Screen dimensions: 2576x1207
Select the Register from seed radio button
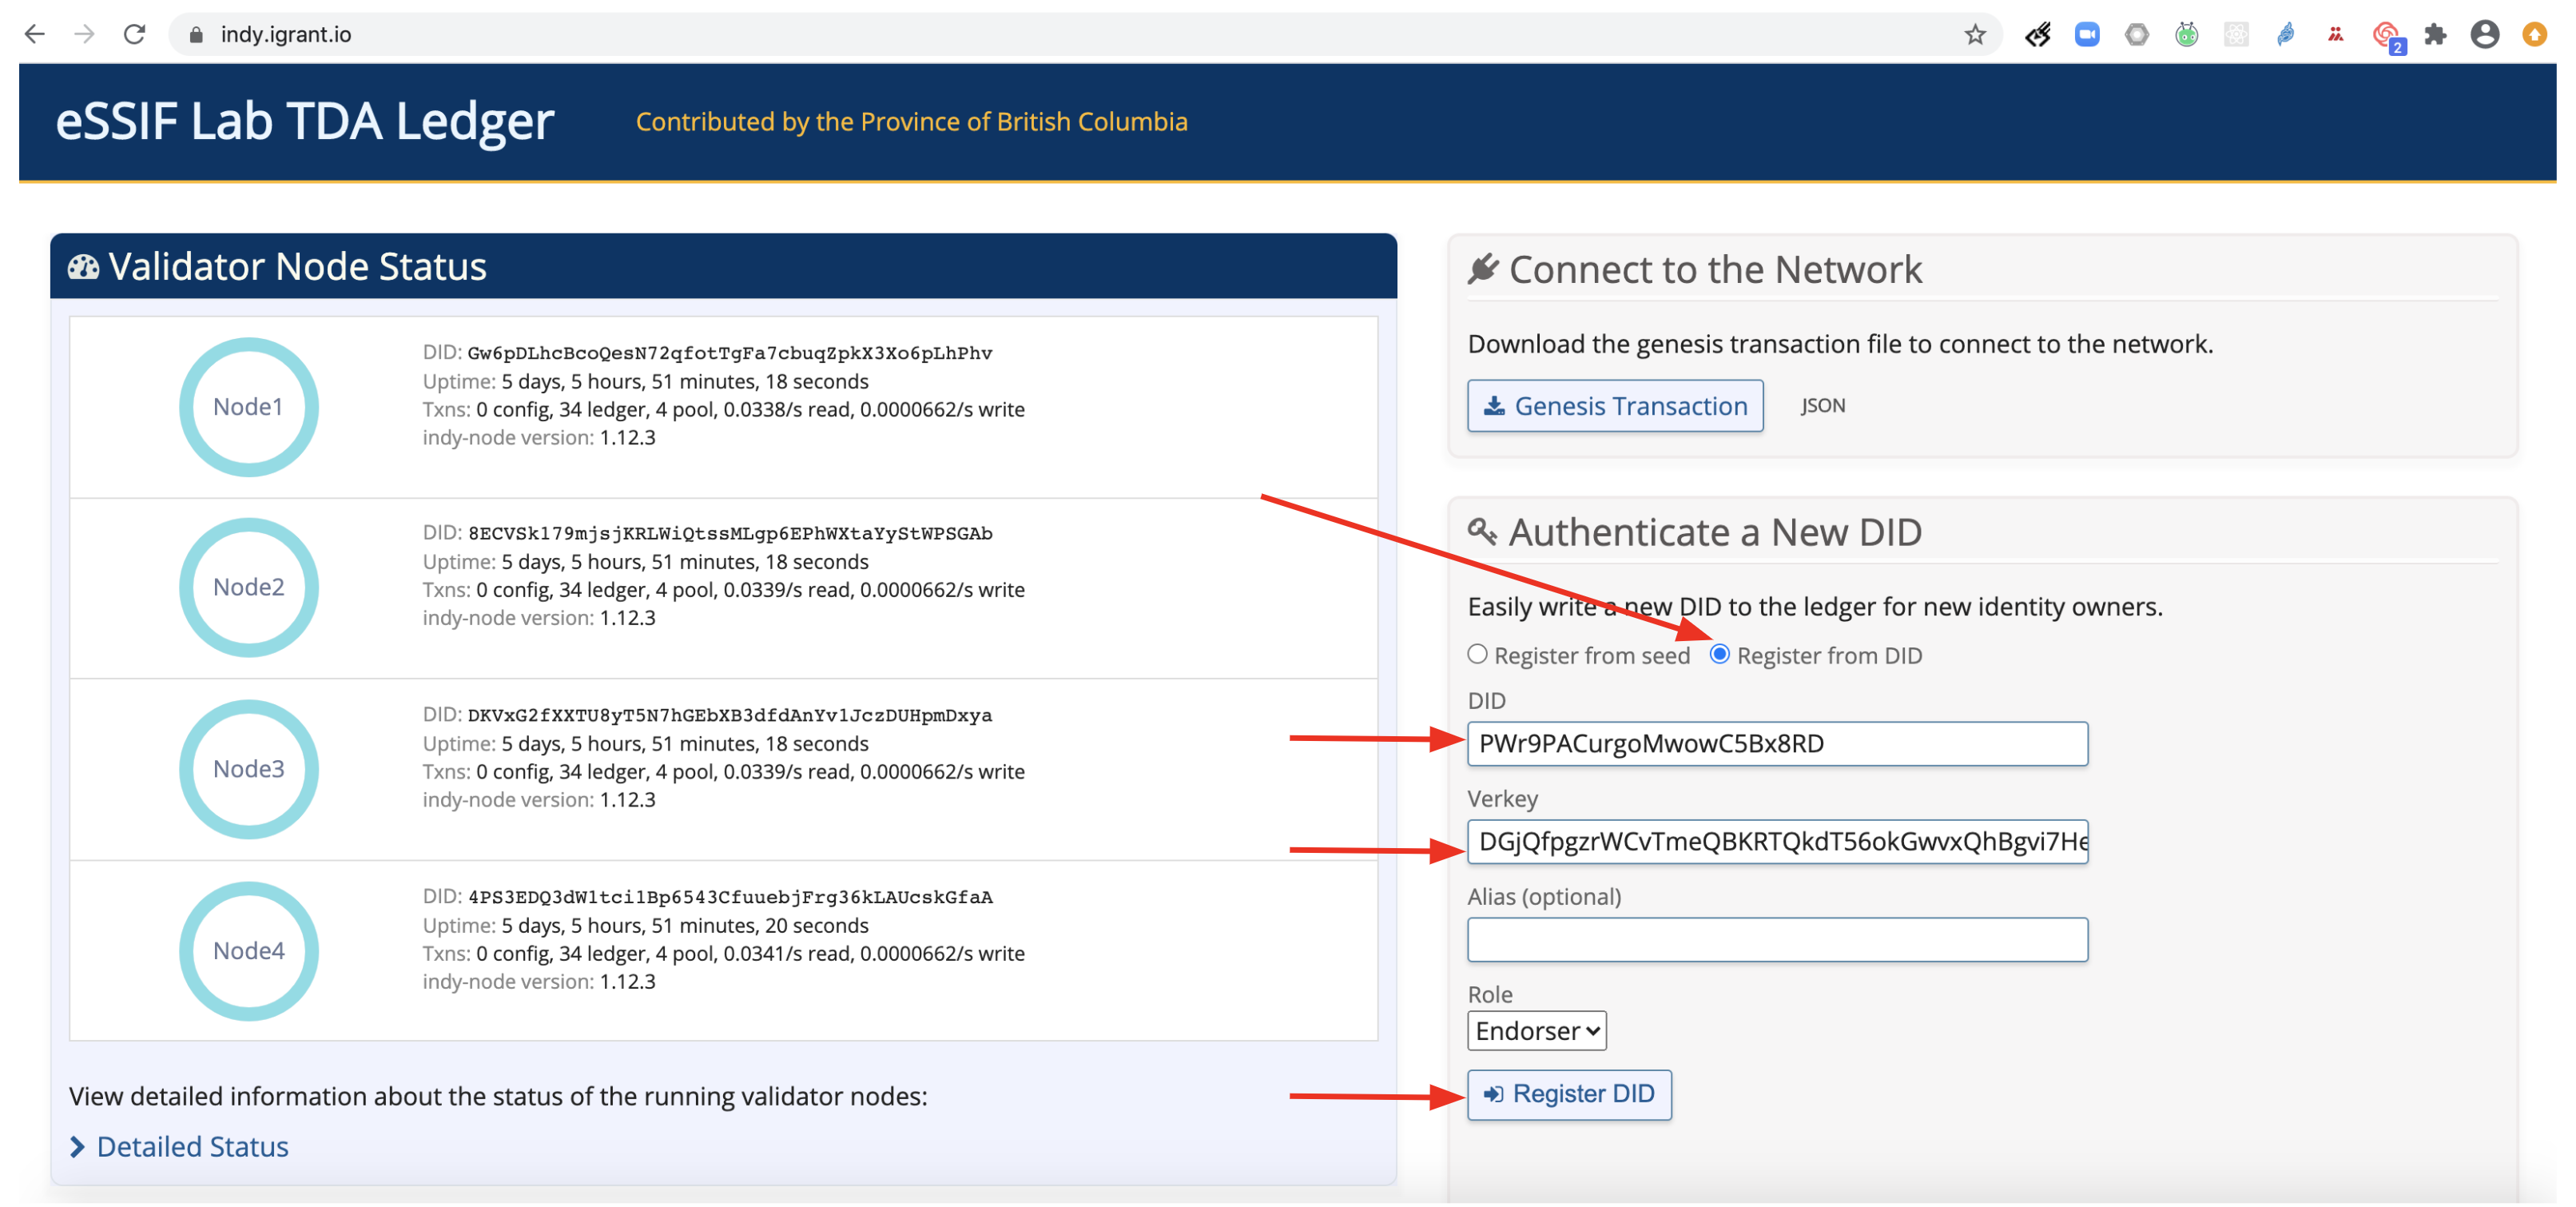click(1477, 654)
